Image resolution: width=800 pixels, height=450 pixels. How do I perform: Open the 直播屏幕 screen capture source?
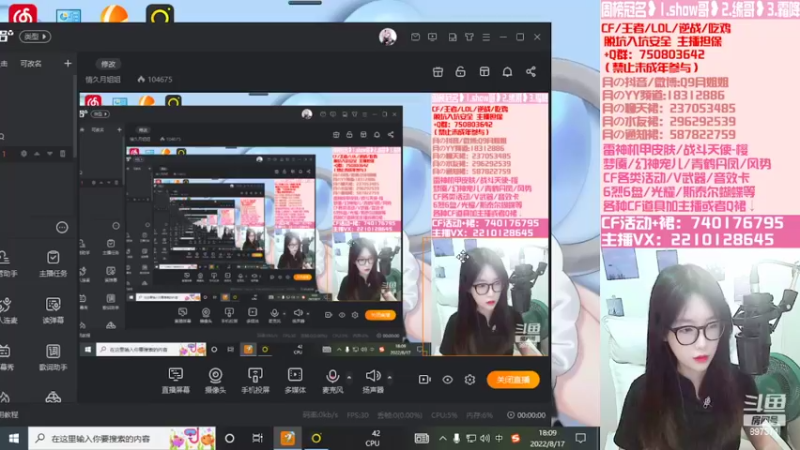coord(176,380)
